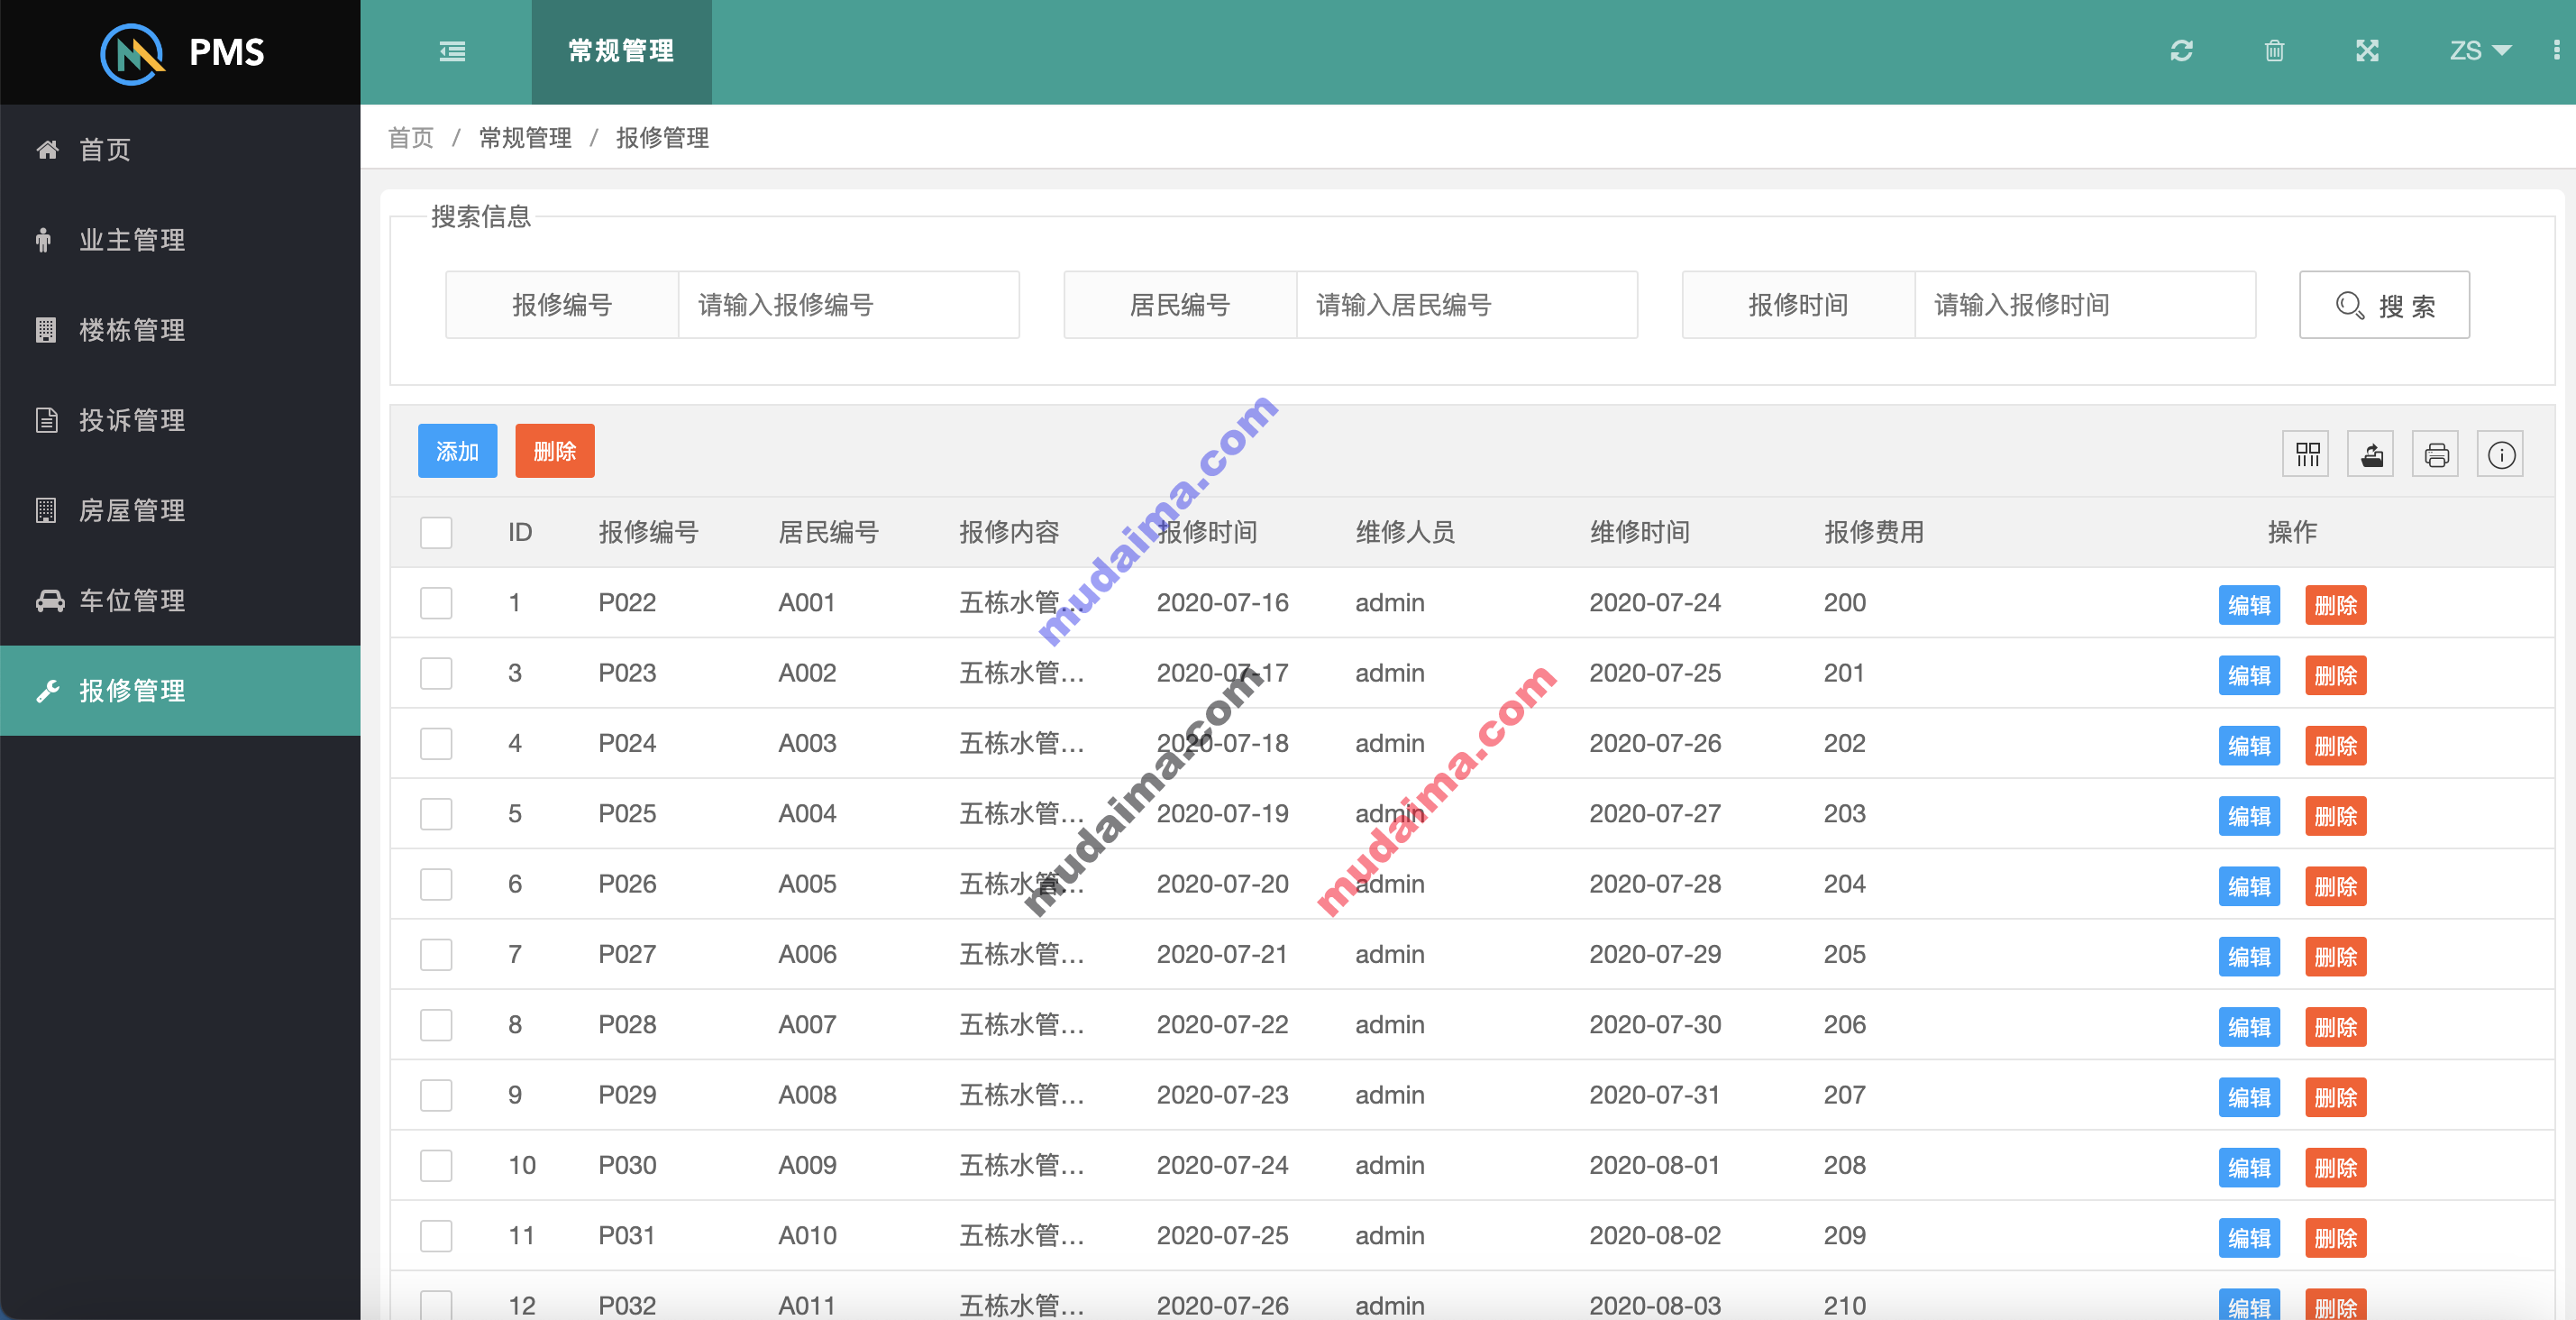Image resolution: width=2576 pixels, height=1320 pixels.
Task: Click the blue 添加 button
Action: pyautogui.click(x=457, y=451)
